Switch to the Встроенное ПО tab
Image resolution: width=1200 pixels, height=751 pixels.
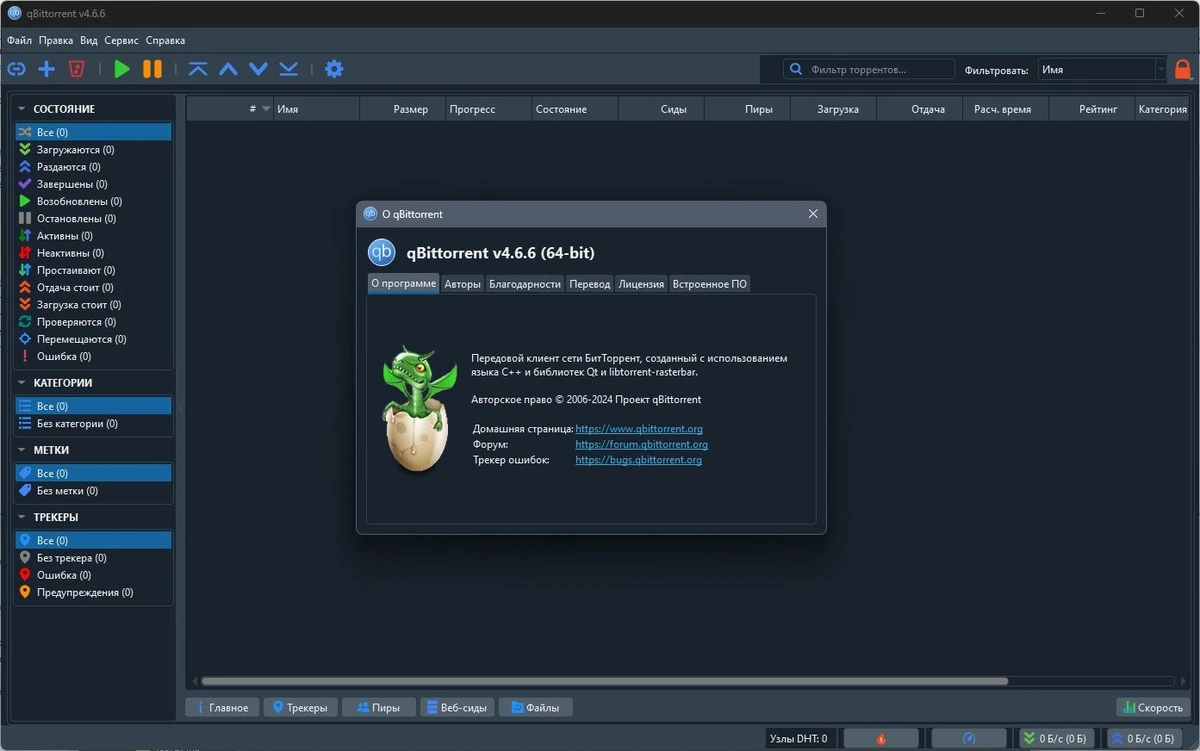tap(709, 284)
